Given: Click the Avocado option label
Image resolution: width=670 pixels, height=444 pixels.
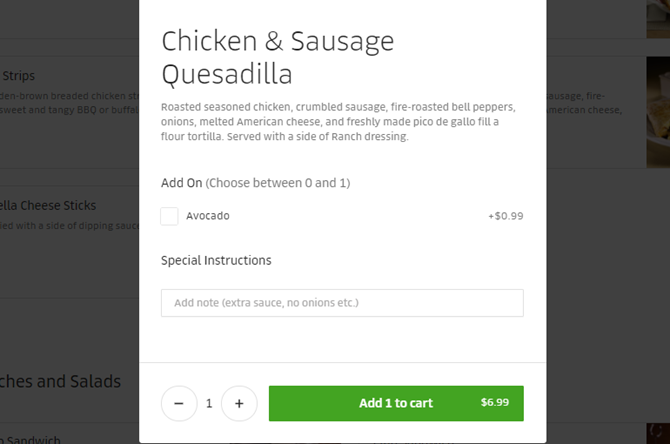Looking at the screenshot, I should [208, 216].
